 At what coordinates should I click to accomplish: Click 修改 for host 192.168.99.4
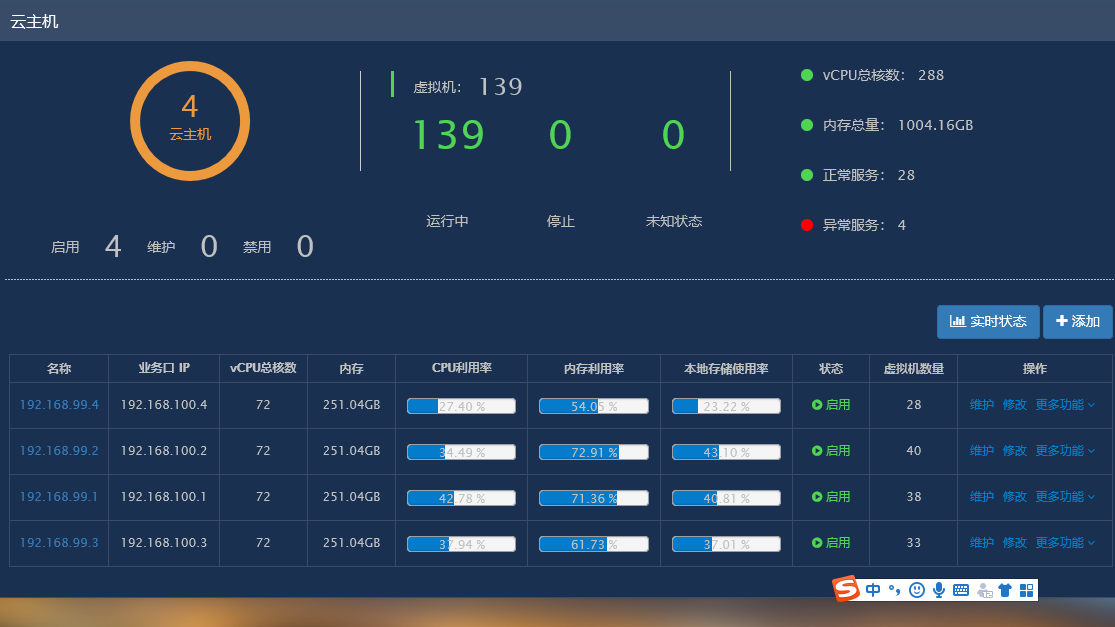click(x=1014, y=404)
